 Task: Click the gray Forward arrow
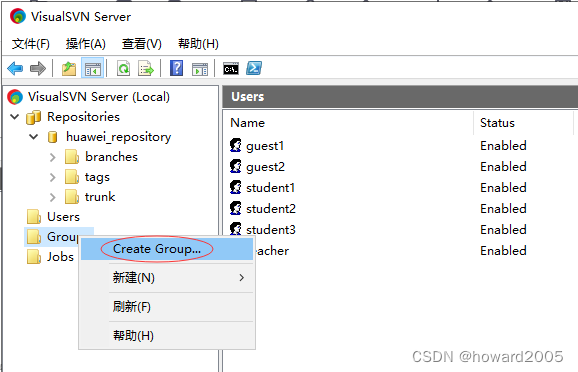pyautogui.click(x=38, y=69)
